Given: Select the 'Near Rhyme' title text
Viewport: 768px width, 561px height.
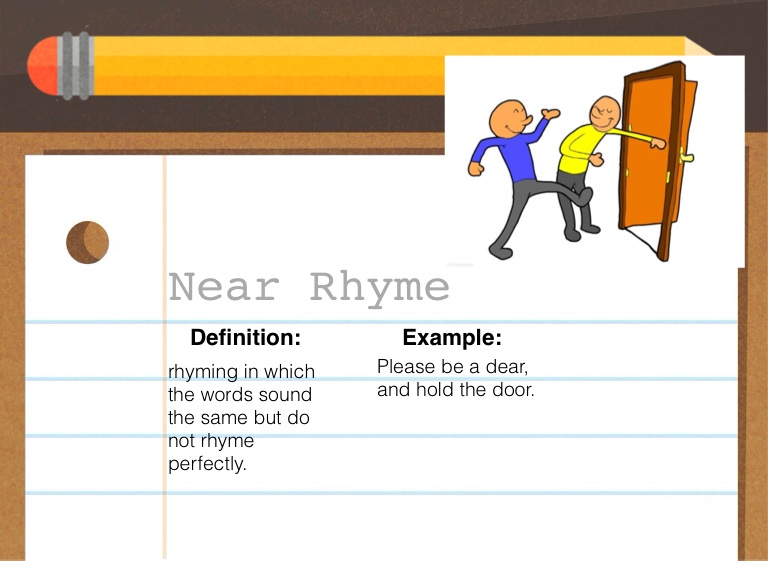Looking at the screenshot, I should (x=309, y=288).
